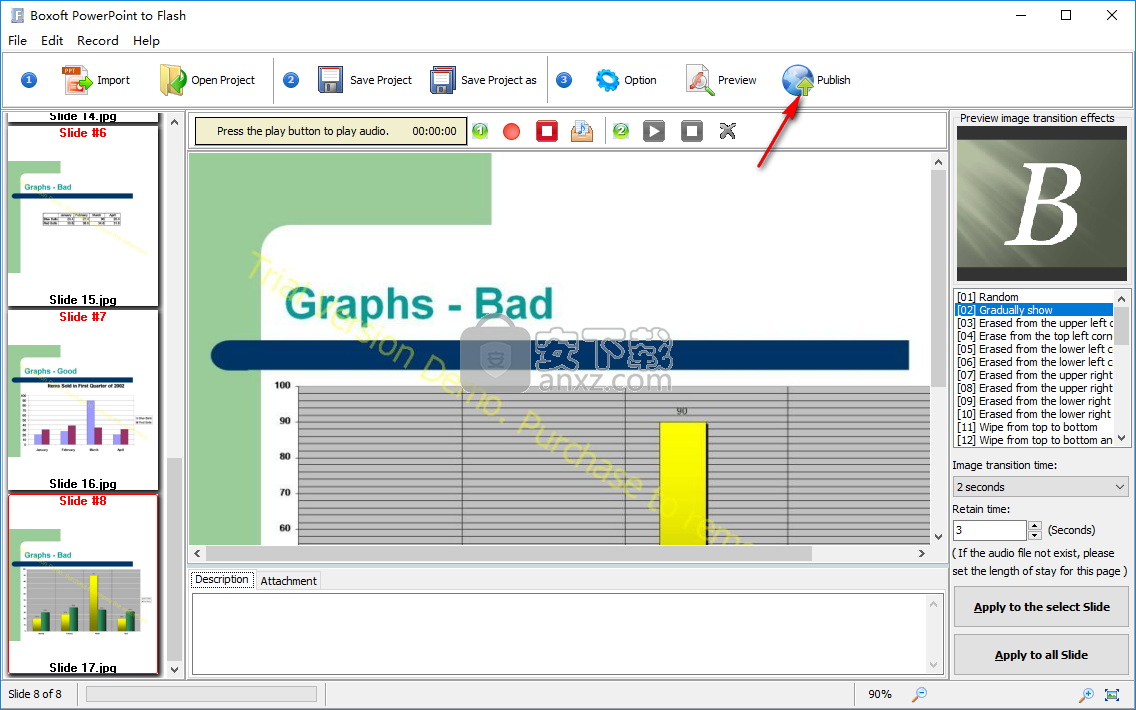Open the Edit menu

pyautogui.click(x=52, y=41)
